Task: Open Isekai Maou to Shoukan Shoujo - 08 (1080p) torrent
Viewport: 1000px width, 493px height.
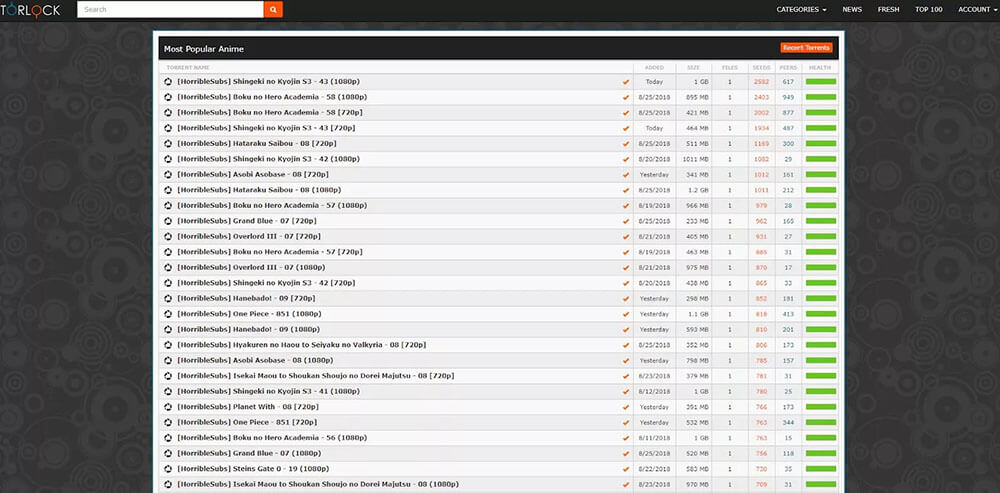Action: [x=318, y=485]
